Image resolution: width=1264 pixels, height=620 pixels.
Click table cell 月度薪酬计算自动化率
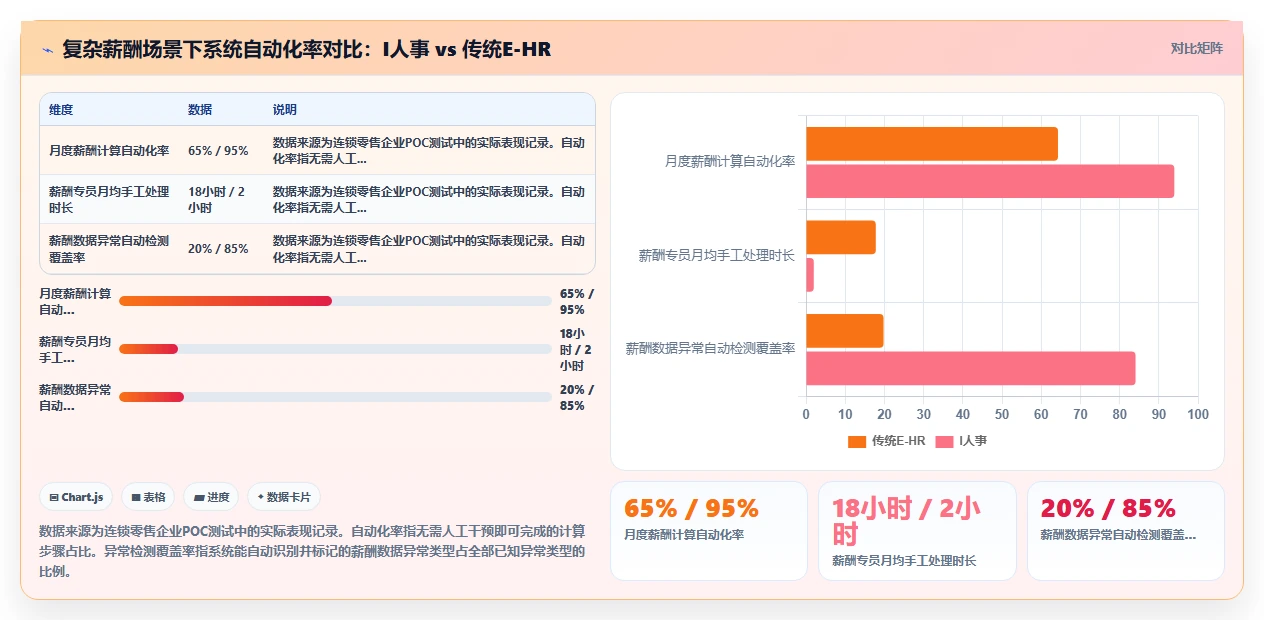coord(109,151)
